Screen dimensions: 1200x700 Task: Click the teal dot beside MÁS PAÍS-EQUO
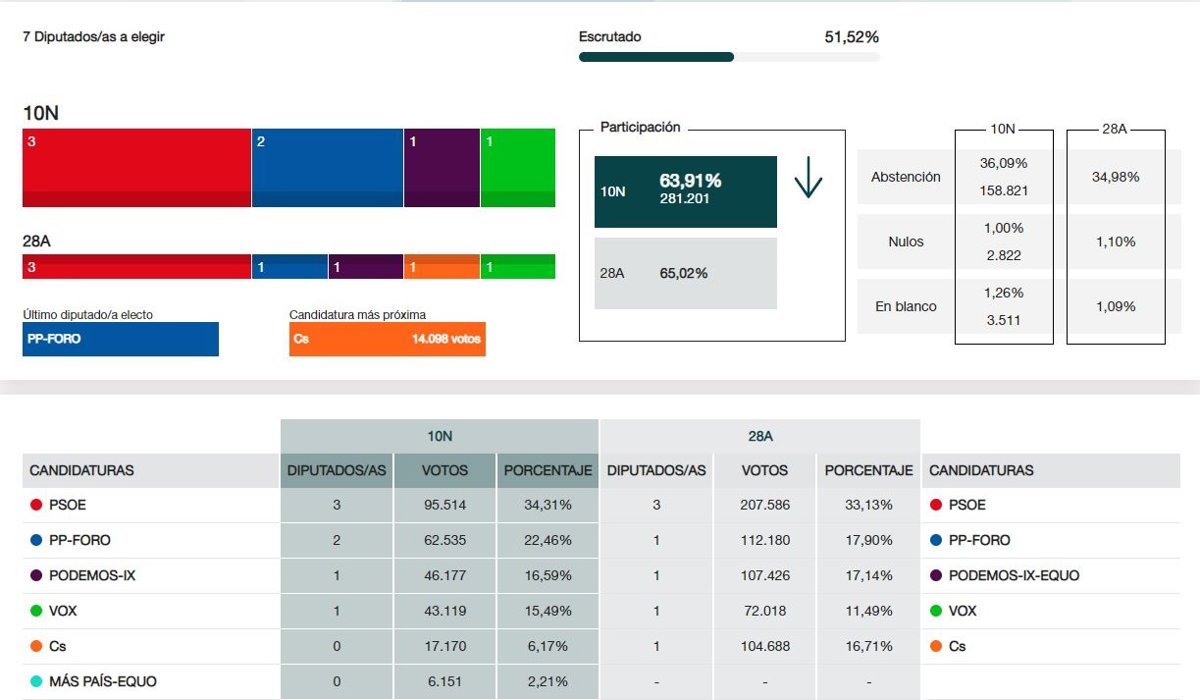point(36,681)
